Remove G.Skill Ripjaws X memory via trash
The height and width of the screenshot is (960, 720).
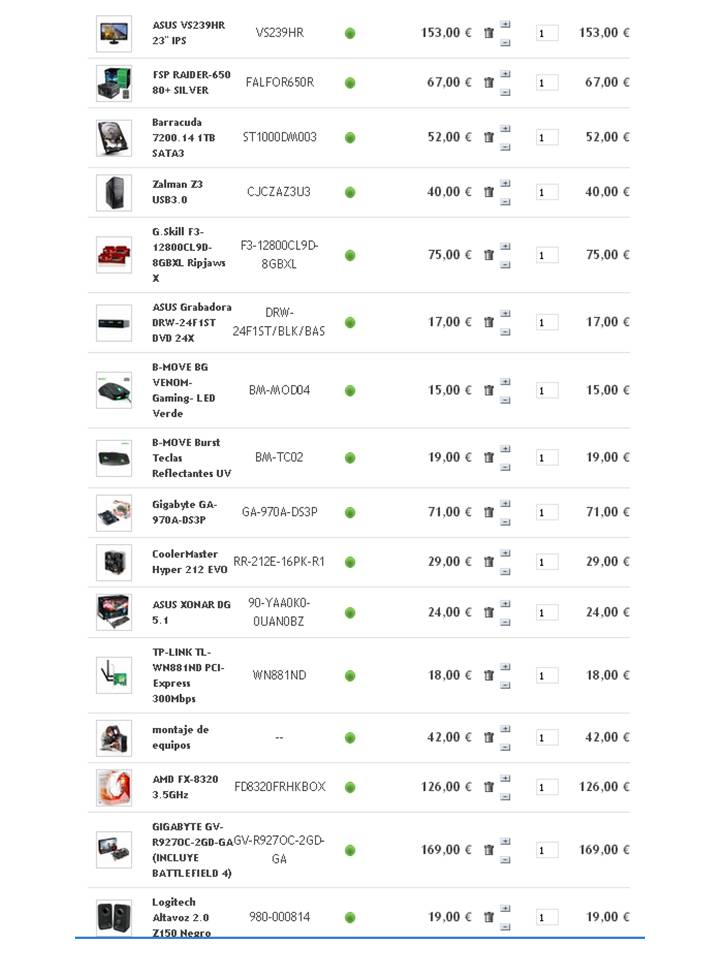[x=489, y=255]
